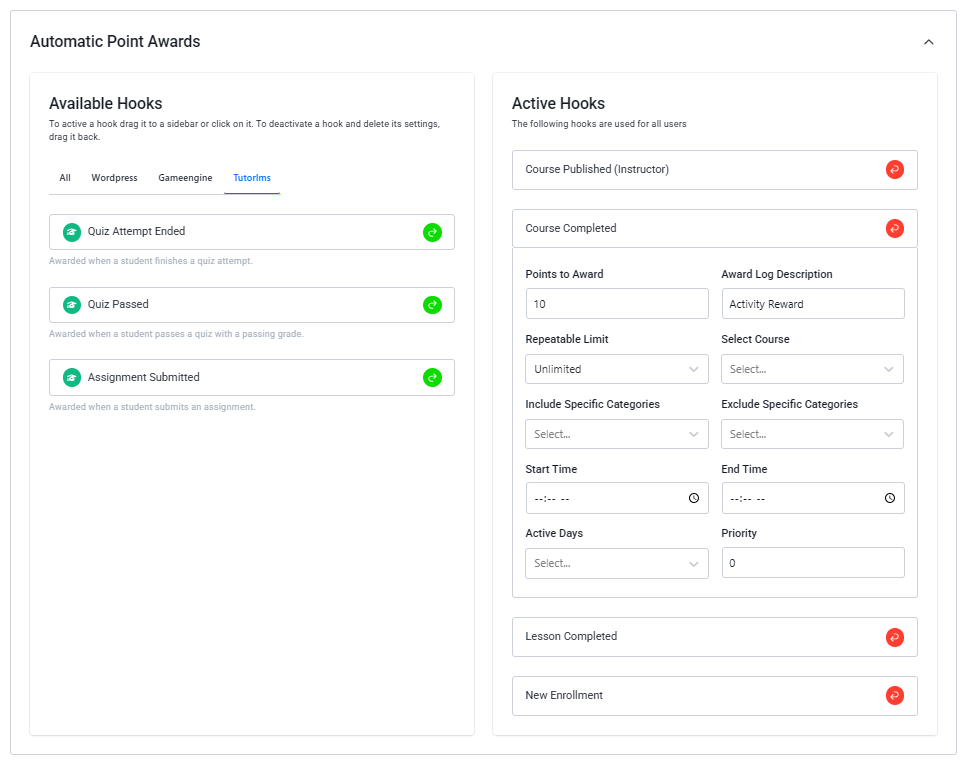Image resolution: width=968 pixels, height=765 pixels.
Task: Open the Select Course dropdown
Action: coord(812,369)
